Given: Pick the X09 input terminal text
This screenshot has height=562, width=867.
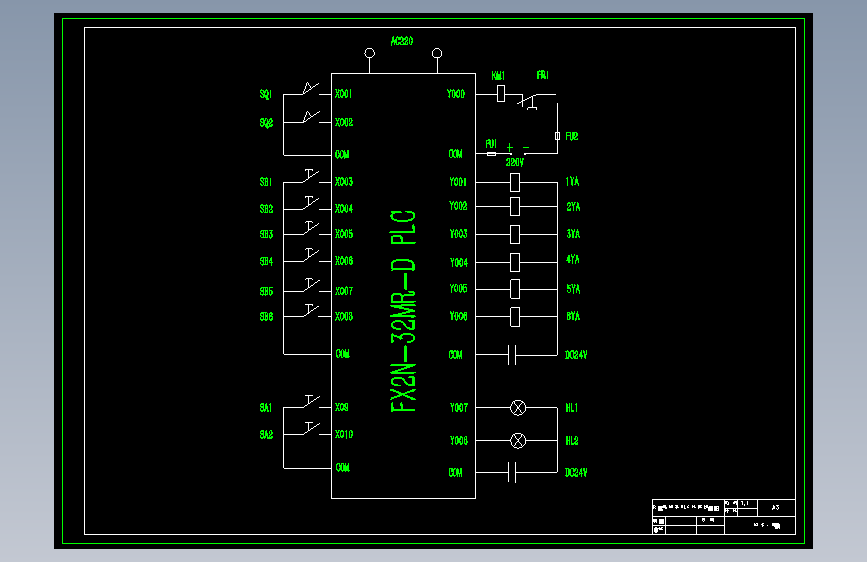Looking at the screenshot, I should (342, 407).
